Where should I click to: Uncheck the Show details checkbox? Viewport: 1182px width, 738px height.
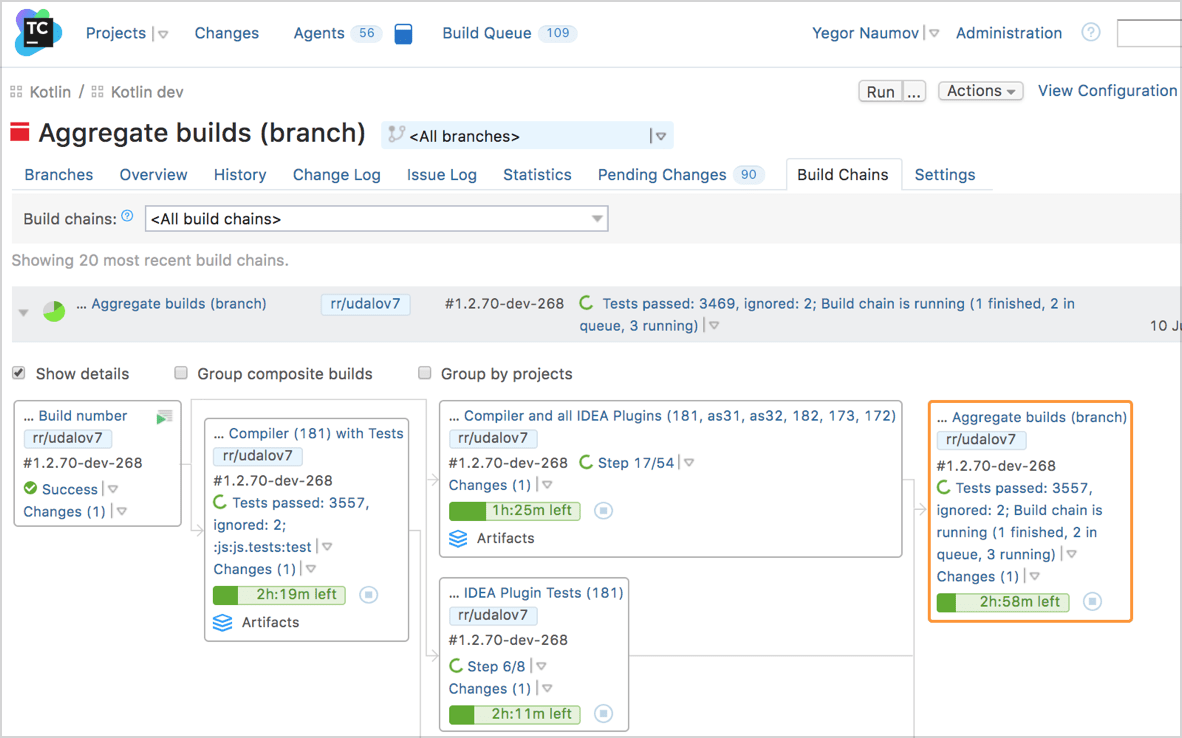(19, 373)
